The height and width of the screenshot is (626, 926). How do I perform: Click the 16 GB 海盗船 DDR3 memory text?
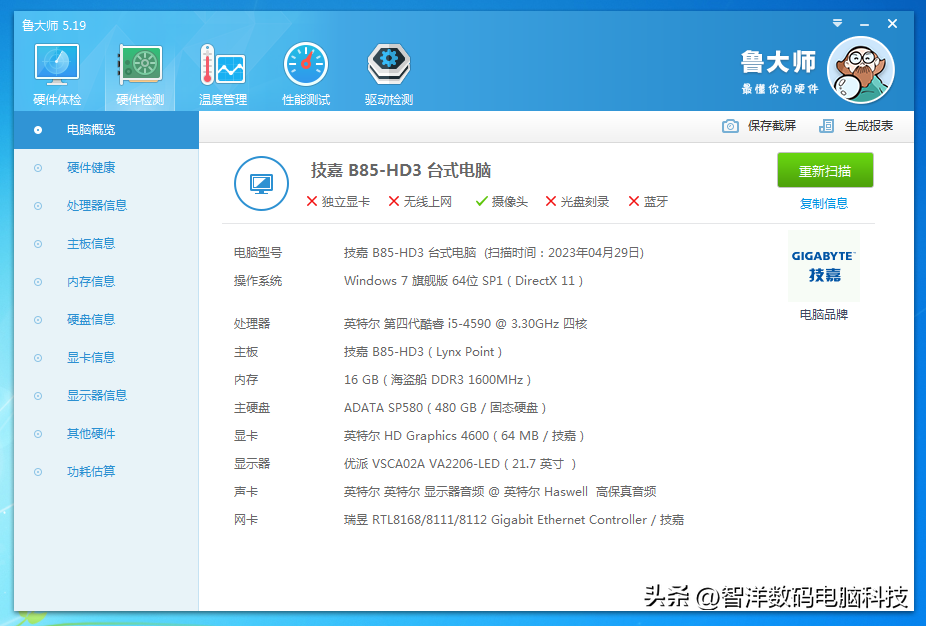coord(437,380)
